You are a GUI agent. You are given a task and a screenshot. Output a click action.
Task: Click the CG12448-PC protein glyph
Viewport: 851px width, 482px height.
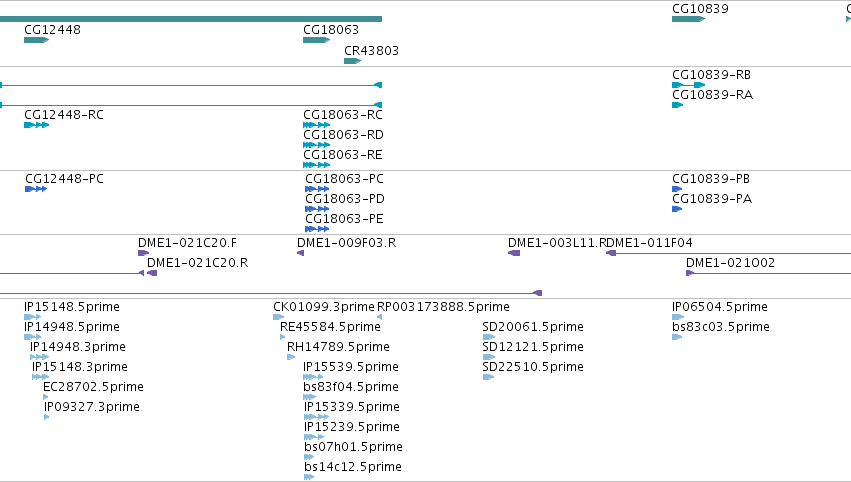[36, 189]
